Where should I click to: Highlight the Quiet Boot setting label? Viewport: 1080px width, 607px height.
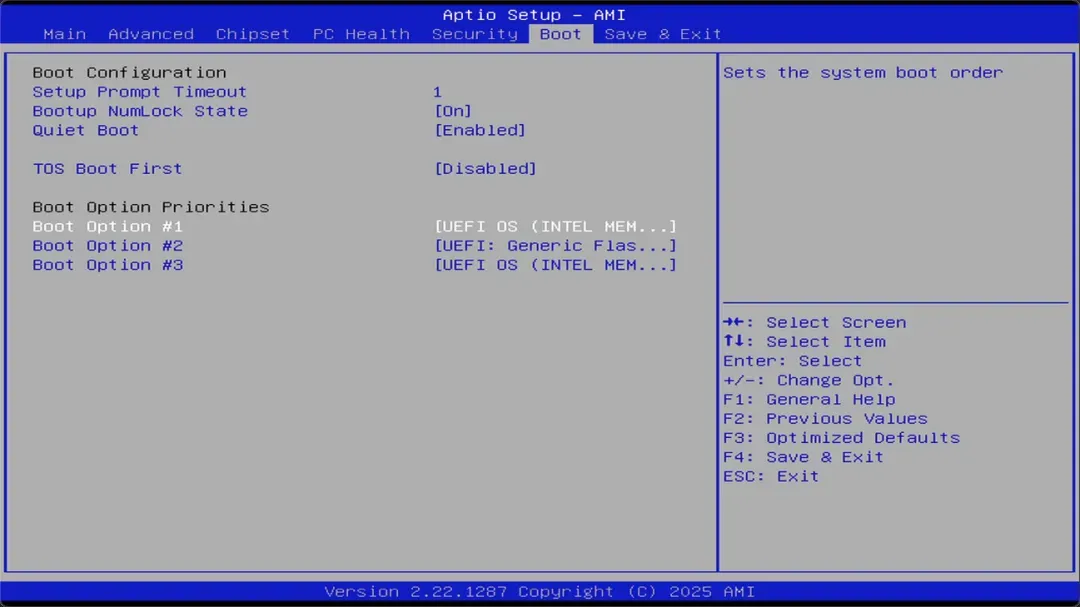coord(86,130)
